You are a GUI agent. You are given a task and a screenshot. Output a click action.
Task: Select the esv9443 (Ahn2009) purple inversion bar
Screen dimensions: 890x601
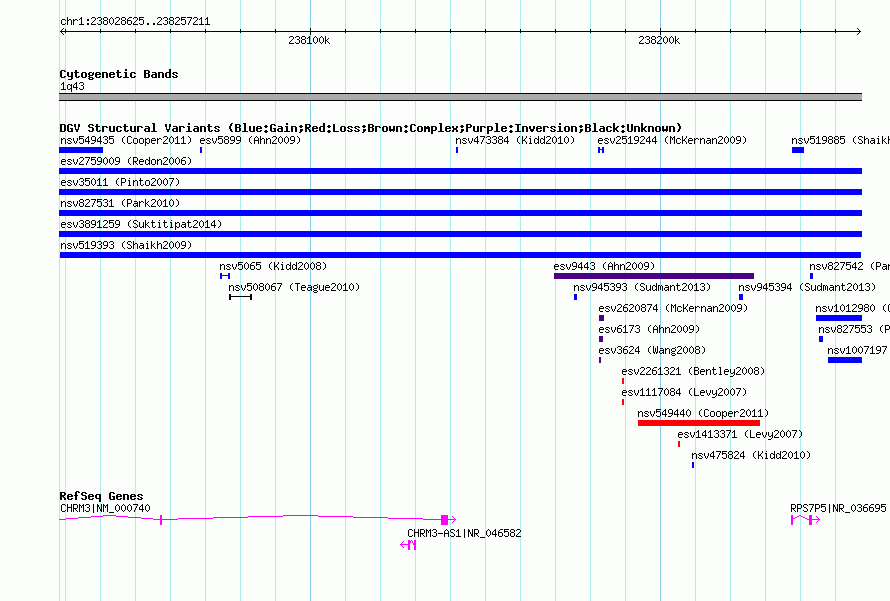654,276
